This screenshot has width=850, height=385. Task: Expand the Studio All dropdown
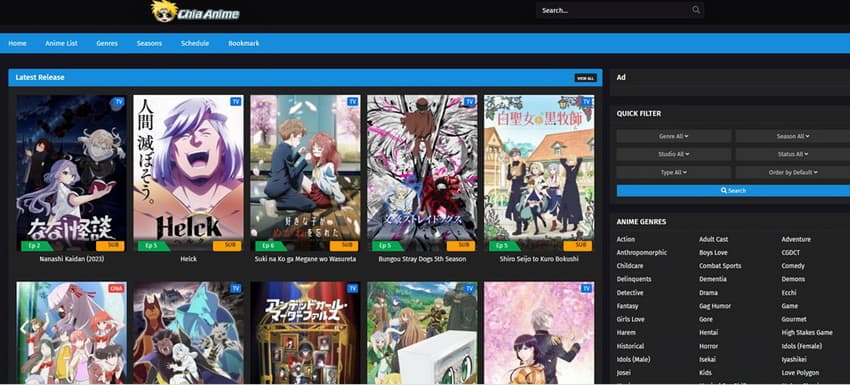[673, 154]
